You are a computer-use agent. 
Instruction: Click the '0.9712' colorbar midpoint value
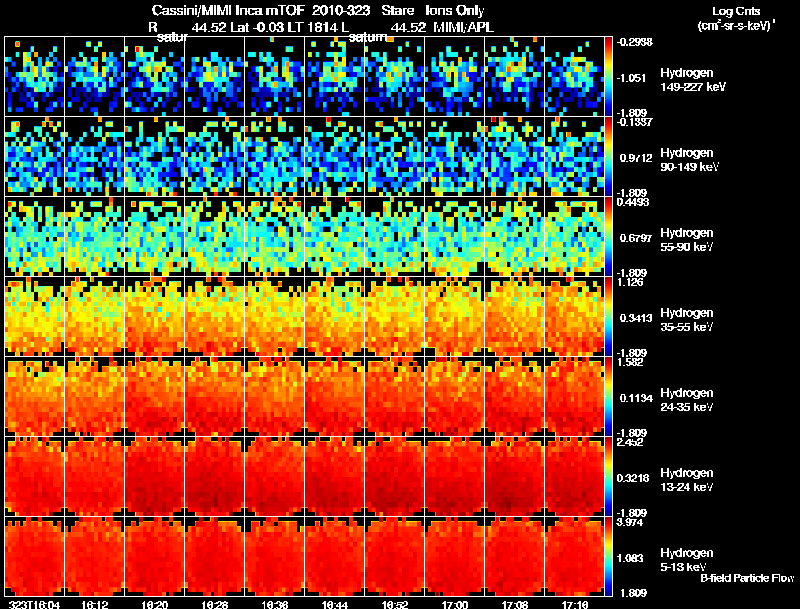click(x=636, y=158)
